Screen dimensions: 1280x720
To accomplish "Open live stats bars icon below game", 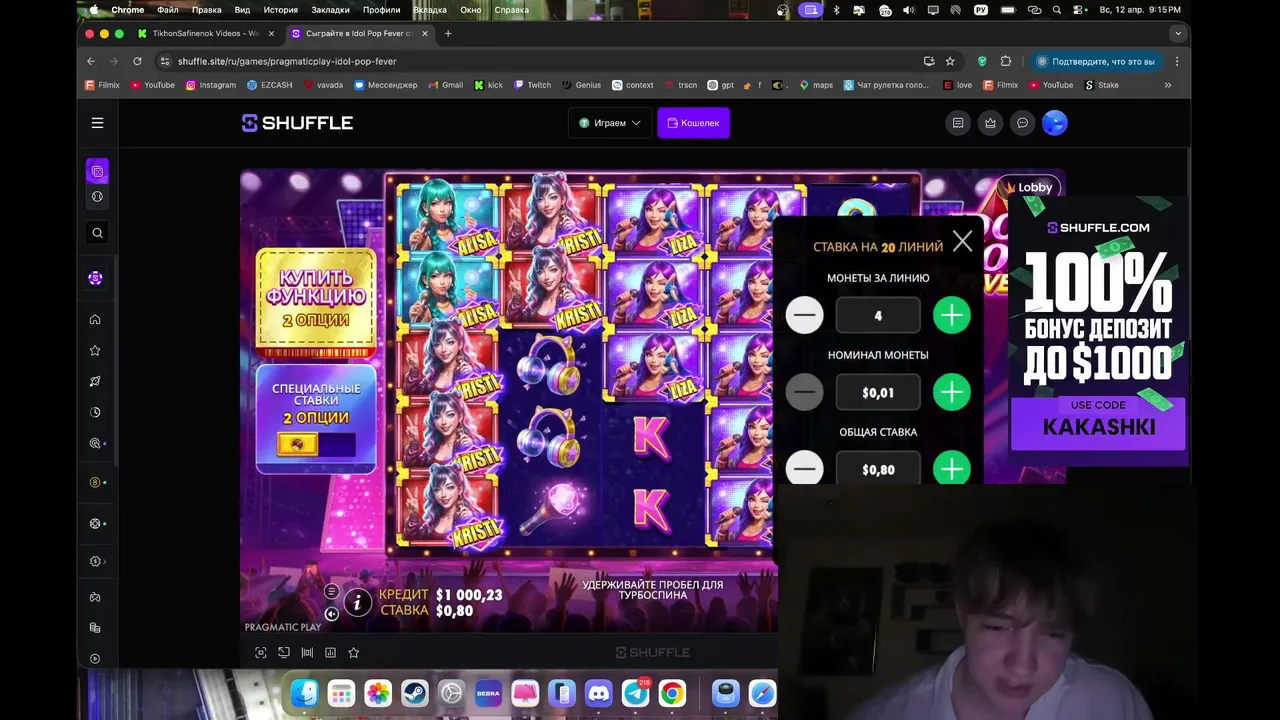I will (x=307, y=652).
